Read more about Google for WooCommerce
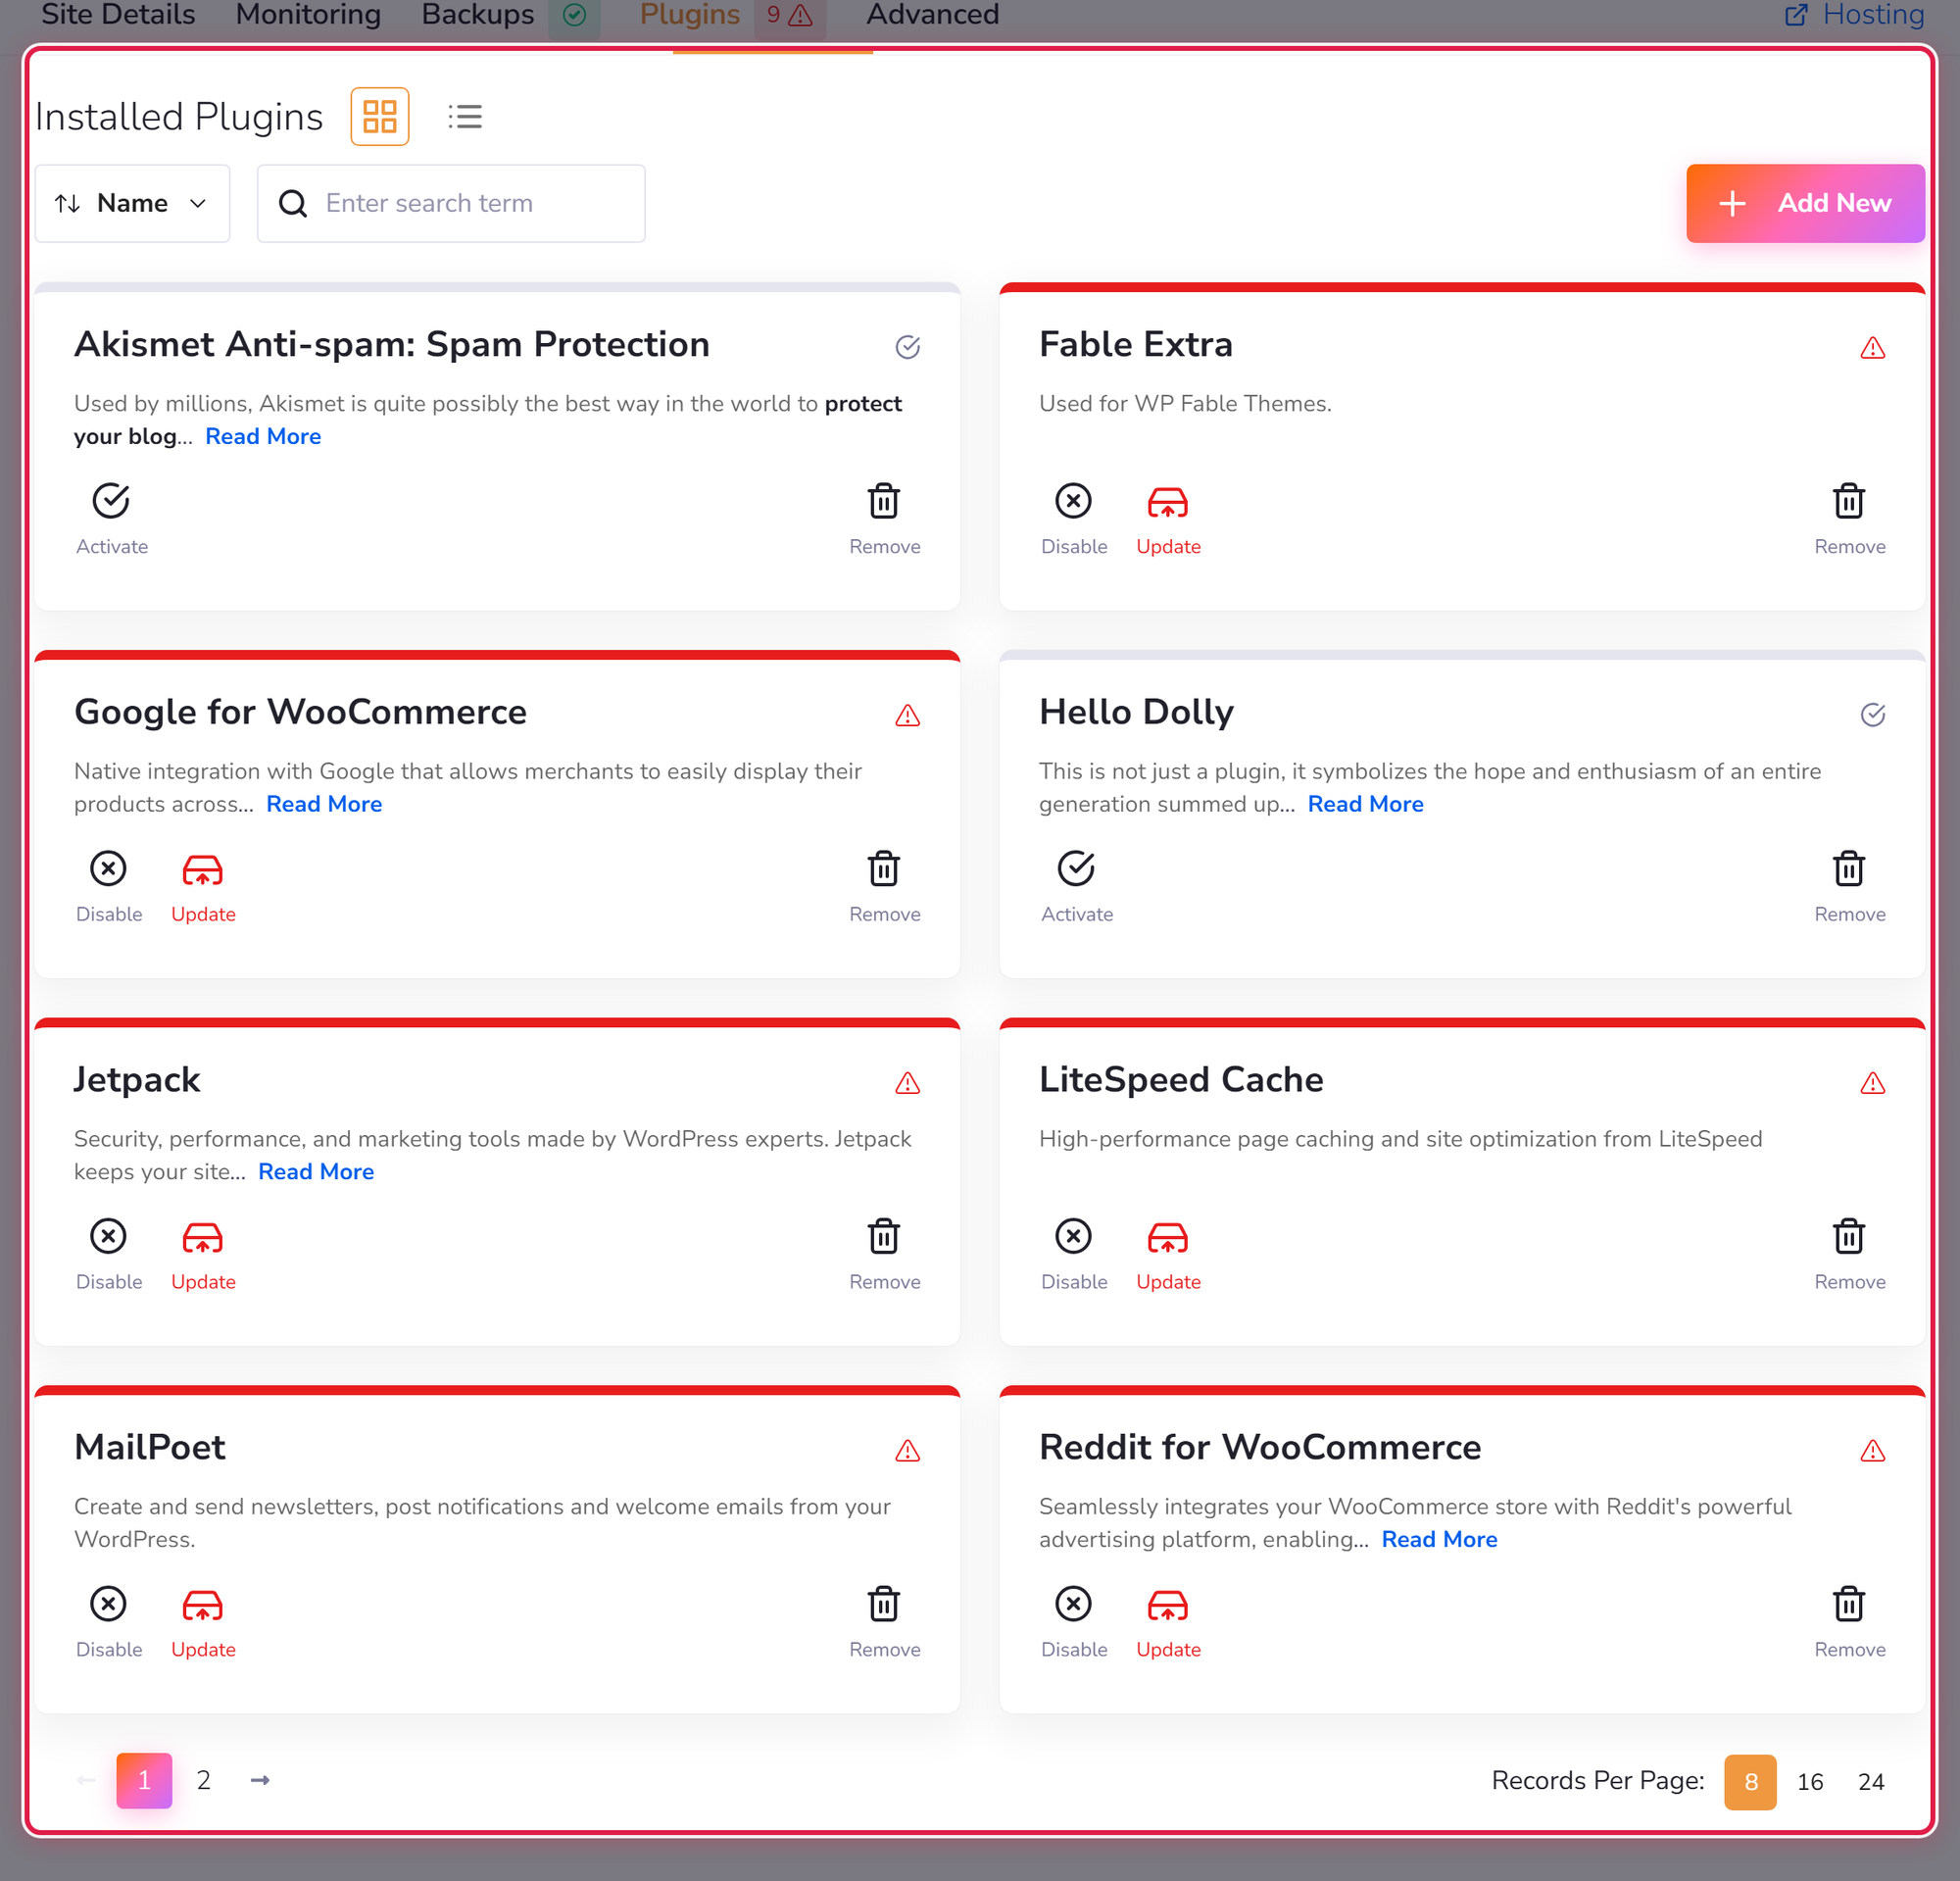 coord(324,804)
